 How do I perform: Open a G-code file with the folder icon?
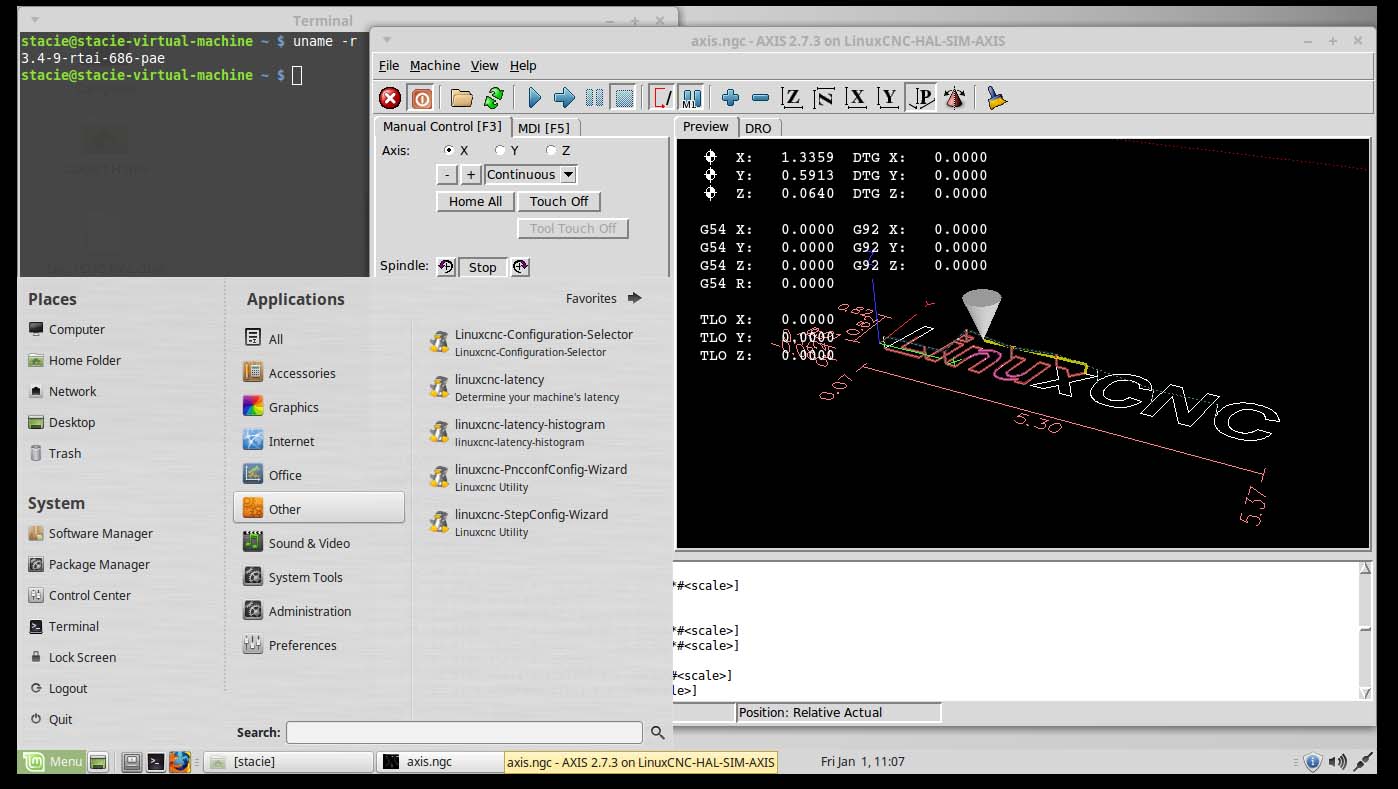(461, 98)
